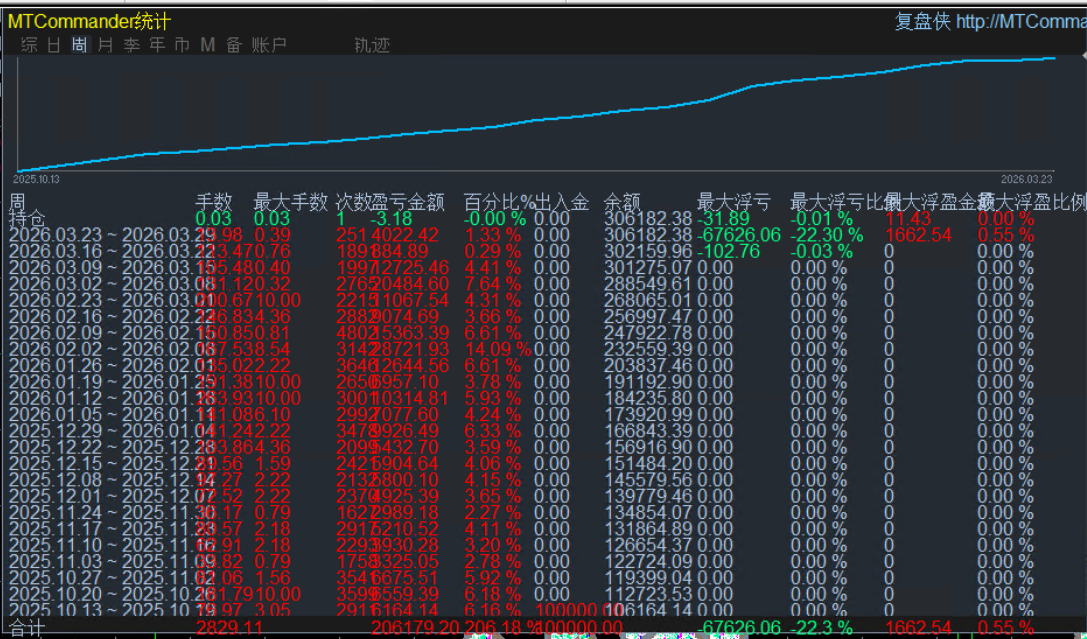The width and height of the screenshot is (1087, 639).
Task: Open the 轨迹 track tab
Action: tap(372, 45)
